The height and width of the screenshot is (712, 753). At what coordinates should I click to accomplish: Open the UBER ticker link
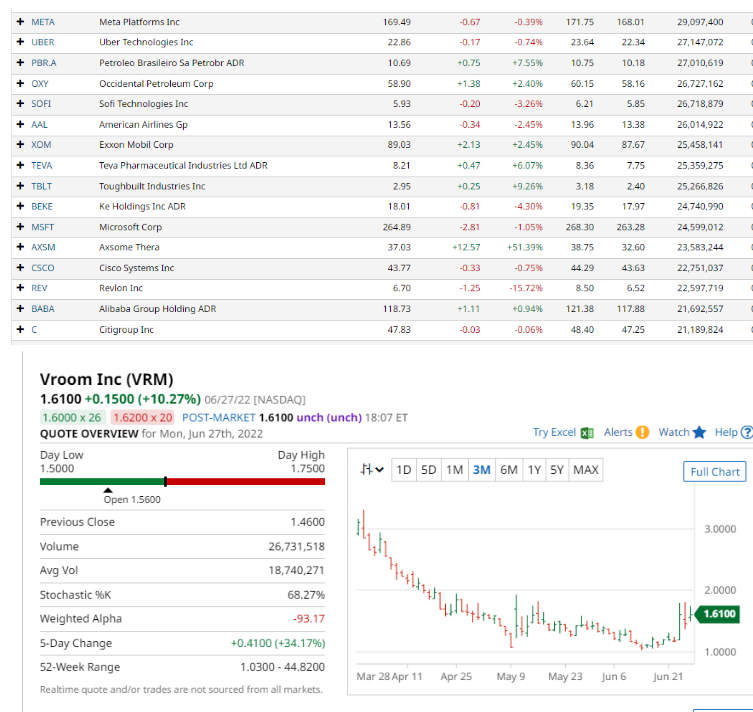[43, 42]
